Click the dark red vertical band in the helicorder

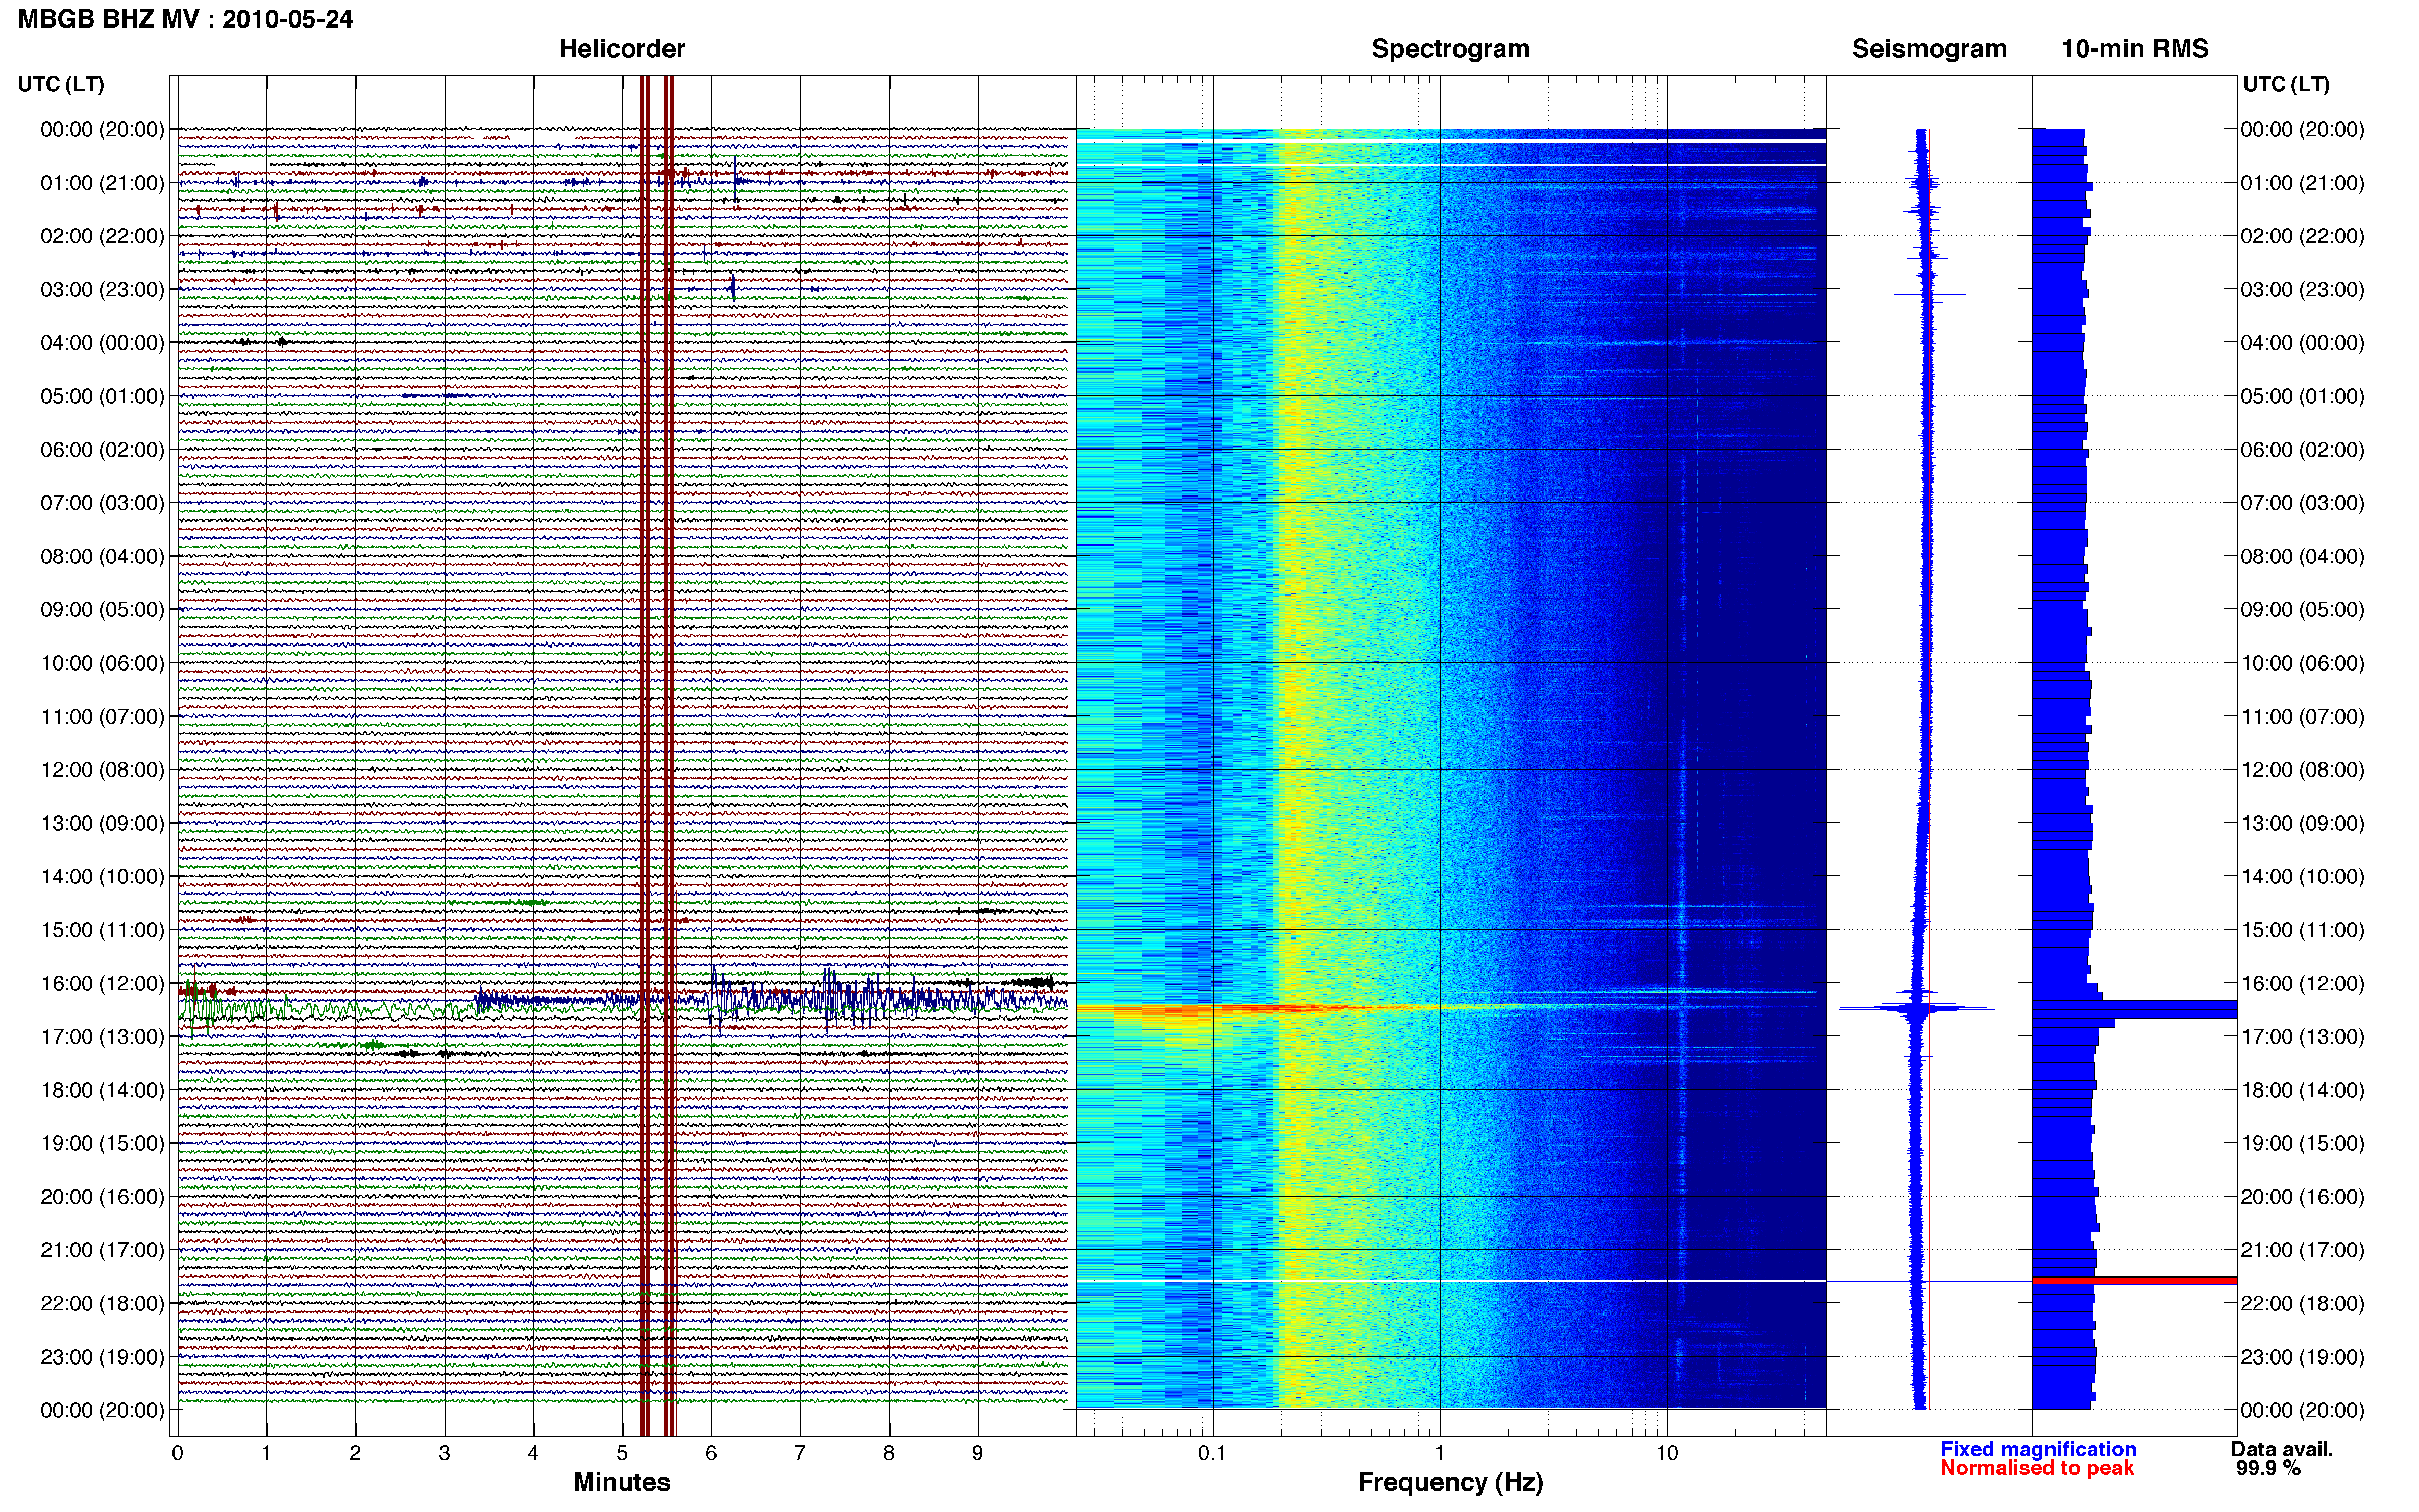click(657, 755)
